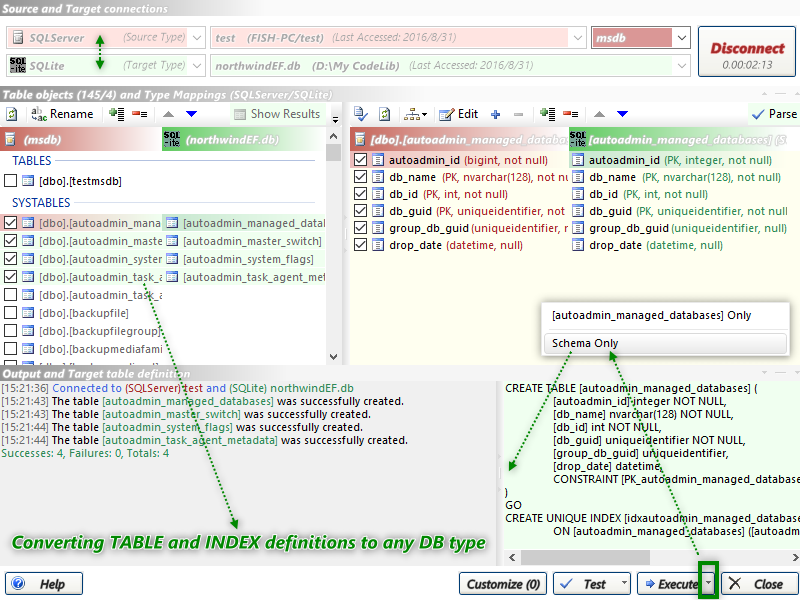Move column up gray arrow
This screenshot has width=800, height=600.
(x=599, y=114)
